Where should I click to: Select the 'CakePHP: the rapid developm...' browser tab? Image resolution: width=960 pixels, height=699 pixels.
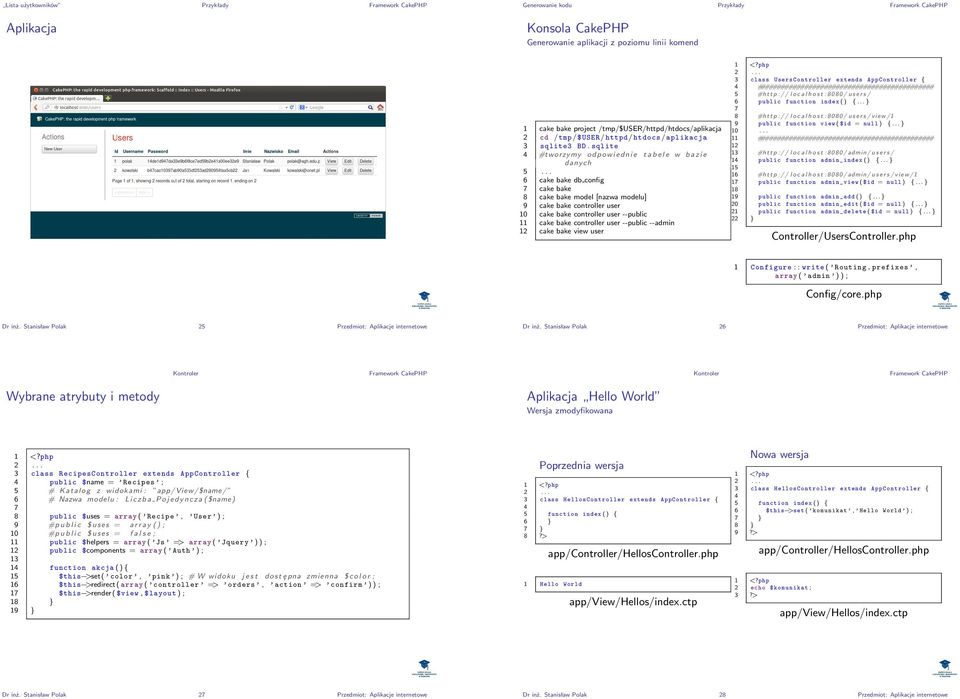(67, 98)
